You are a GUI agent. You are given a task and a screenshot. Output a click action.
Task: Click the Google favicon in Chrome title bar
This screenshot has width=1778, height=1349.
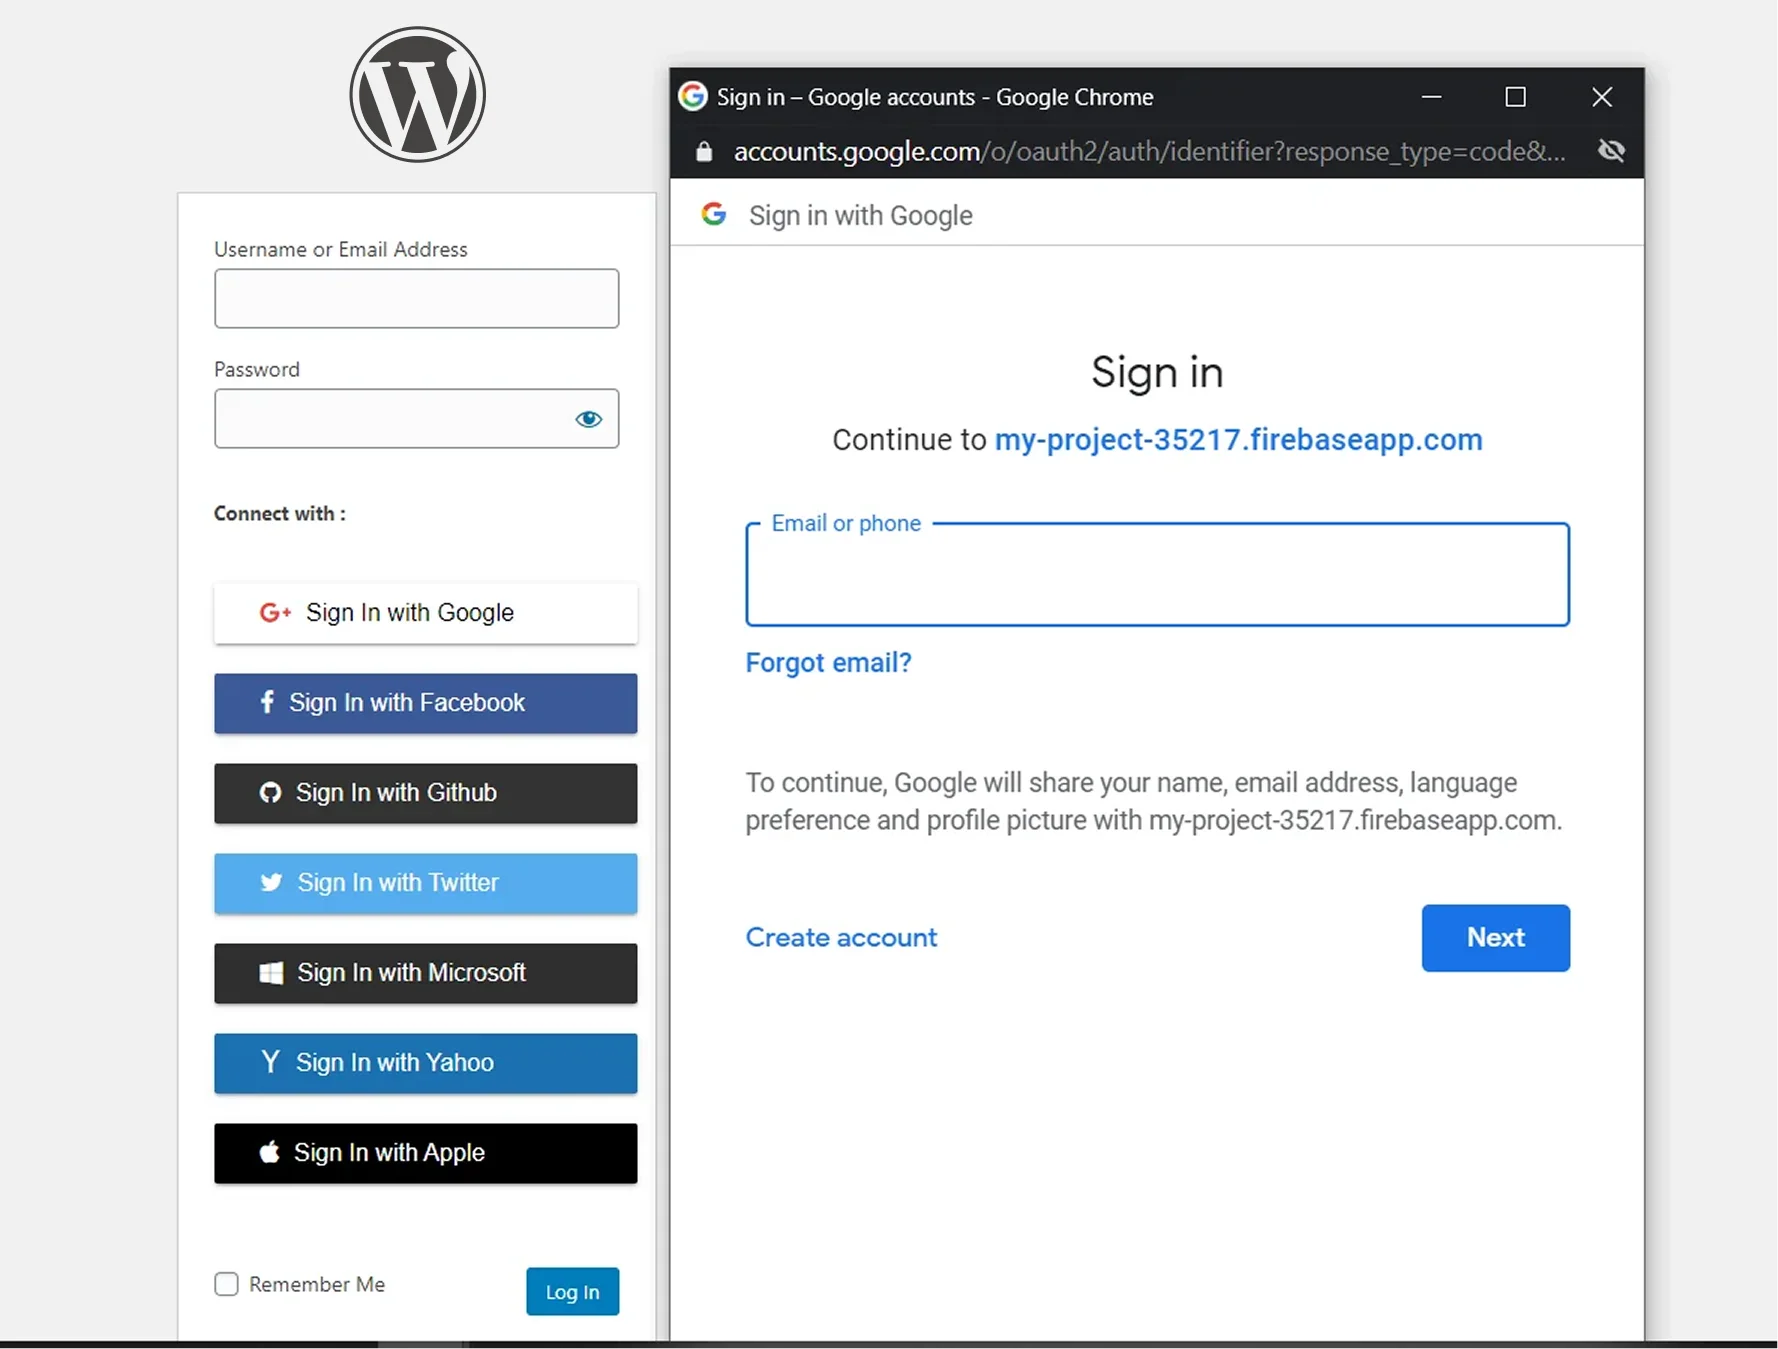[x=693, y=96]
